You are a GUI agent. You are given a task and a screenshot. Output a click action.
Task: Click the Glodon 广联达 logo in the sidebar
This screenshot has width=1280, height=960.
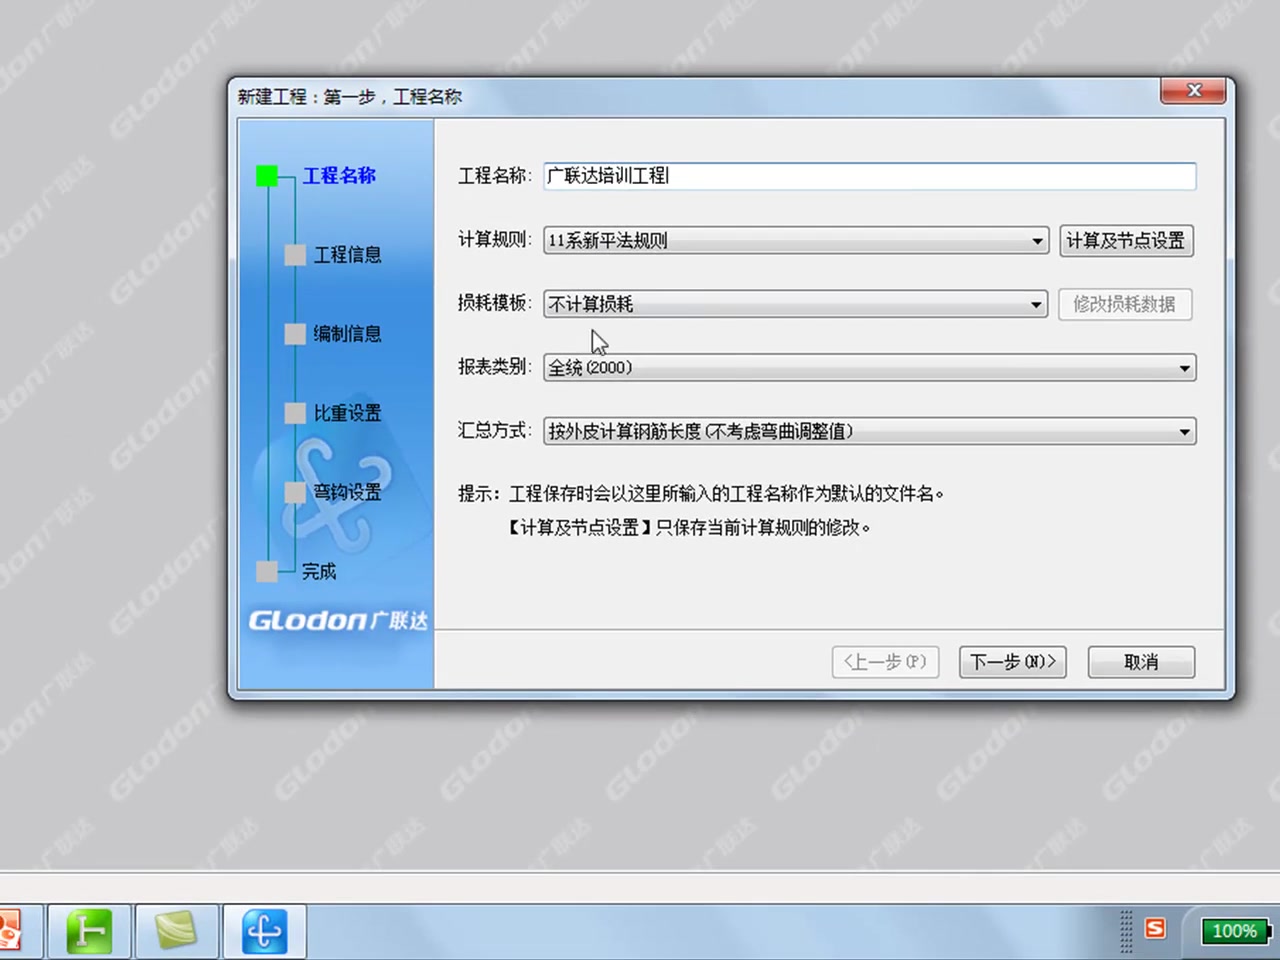337,620
